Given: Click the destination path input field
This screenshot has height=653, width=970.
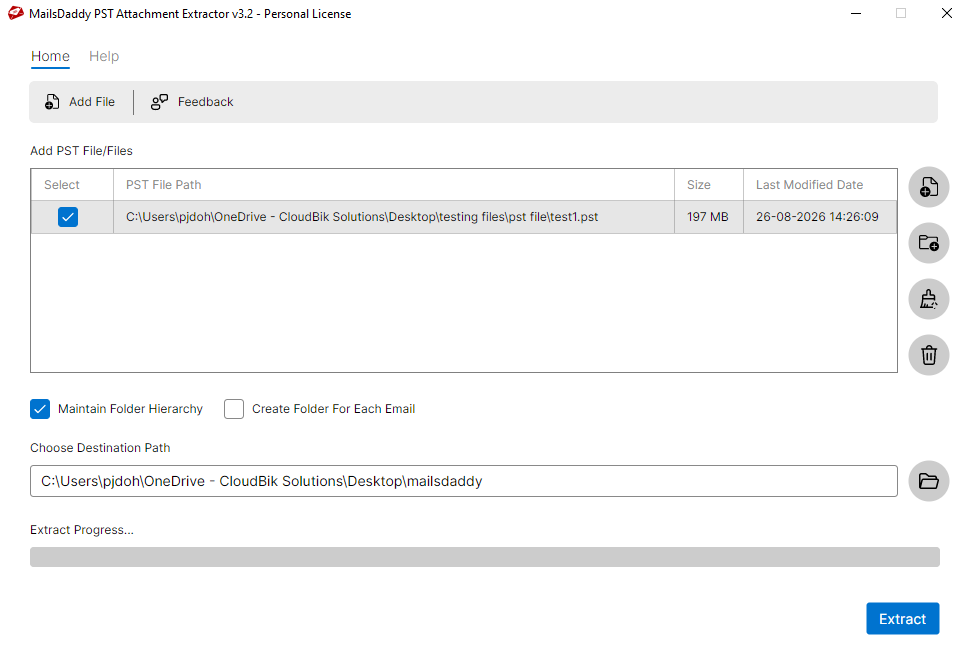Looking at the screenshot, I should (x=464, y=481).
